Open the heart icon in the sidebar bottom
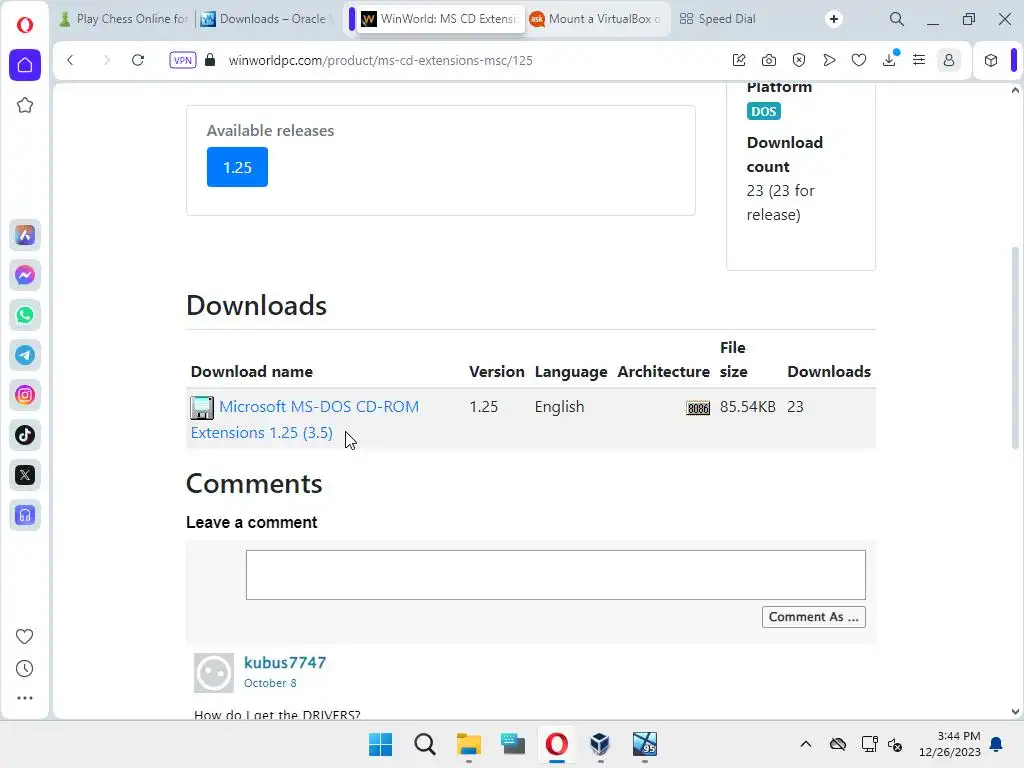Viewport: 1024px width, 768px height. tap(24, 636)
